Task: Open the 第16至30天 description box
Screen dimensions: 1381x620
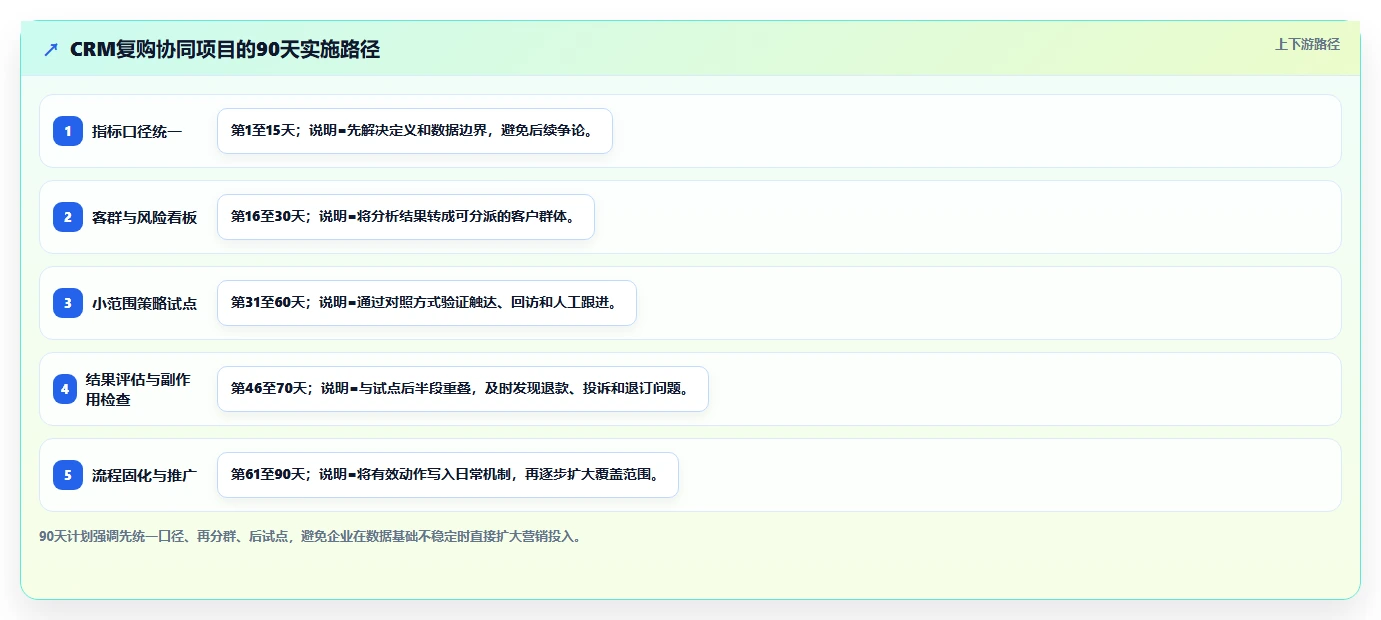Action: point(406,217)
